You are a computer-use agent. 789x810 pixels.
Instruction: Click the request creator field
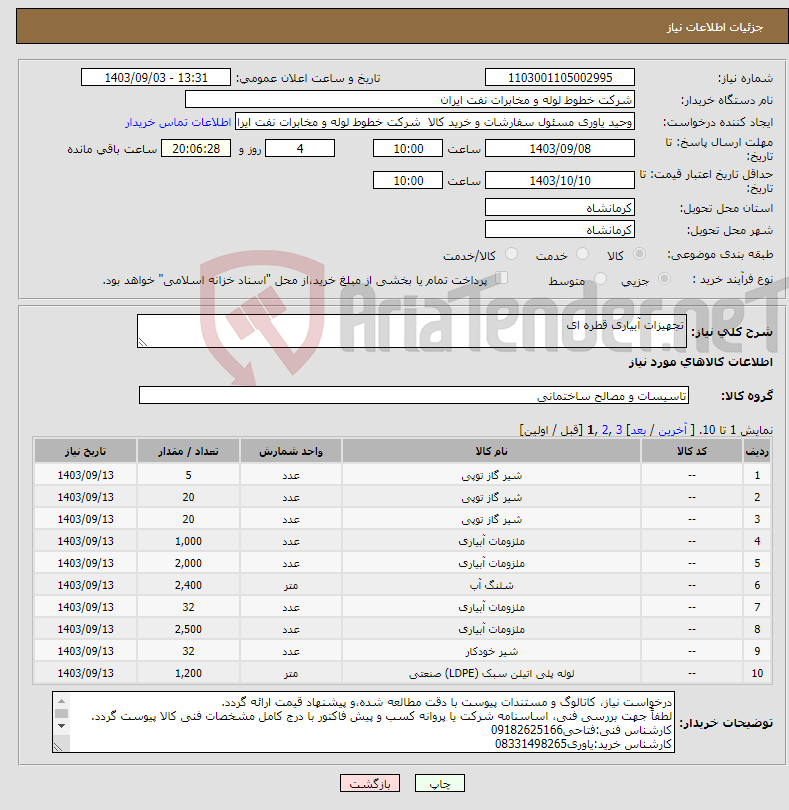tap(435, 122)
